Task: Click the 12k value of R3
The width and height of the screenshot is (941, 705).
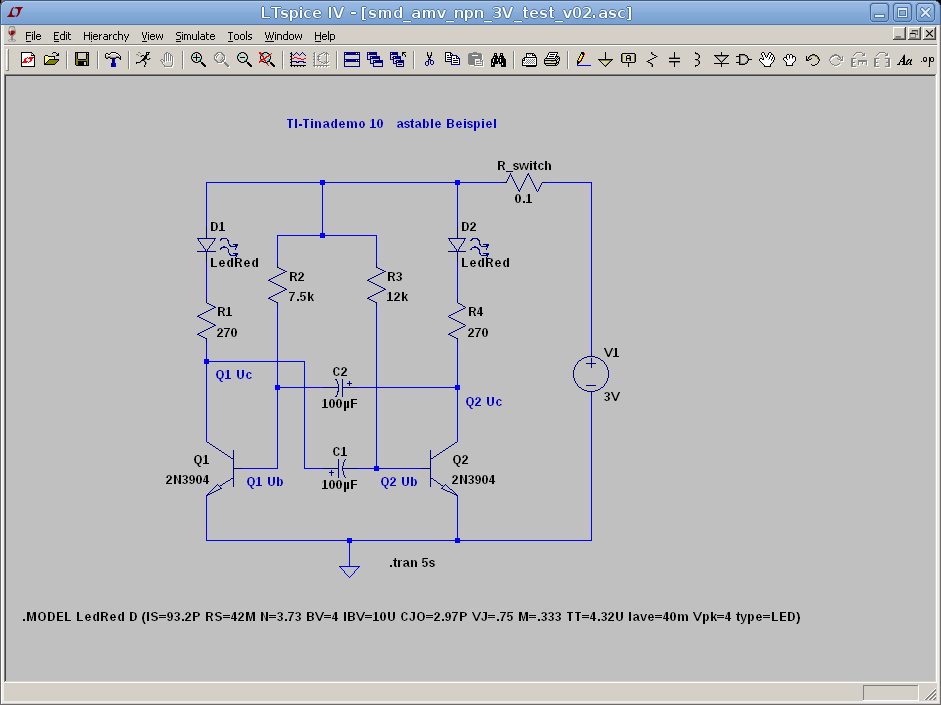Action: [x=397, y=297]
